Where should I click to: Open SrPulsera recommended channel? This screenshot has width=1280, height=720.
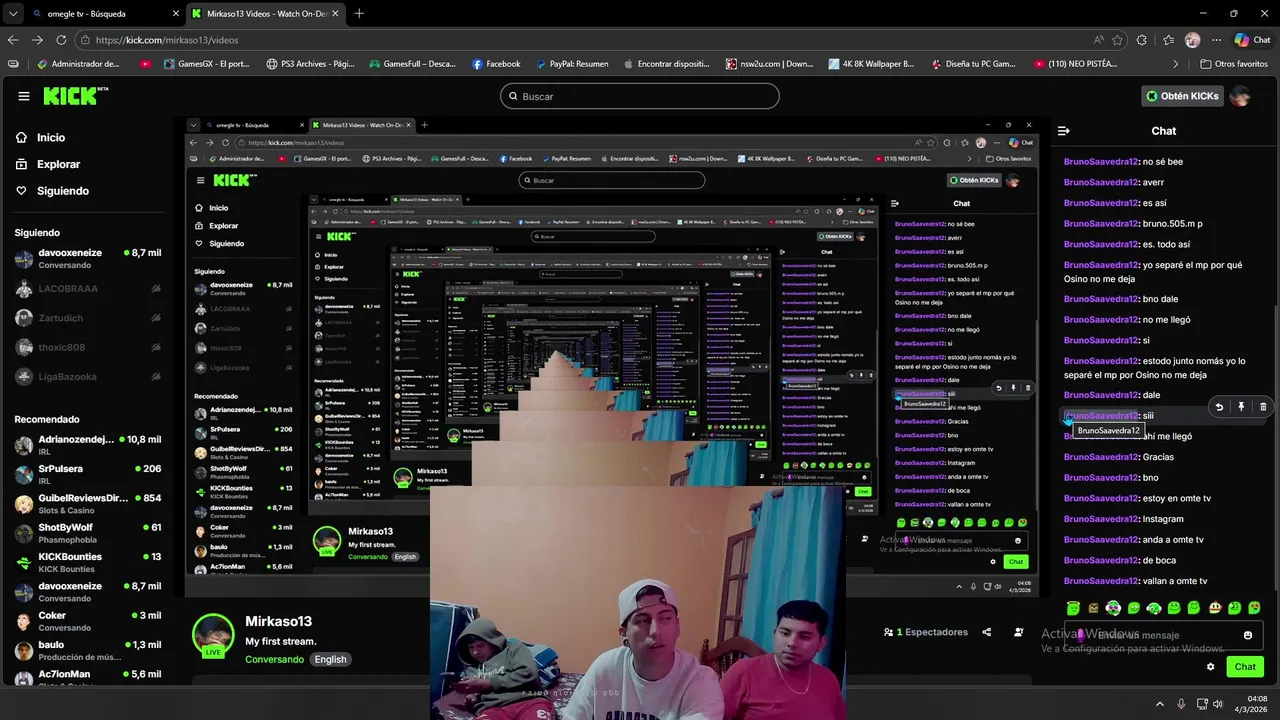point(88,474)
